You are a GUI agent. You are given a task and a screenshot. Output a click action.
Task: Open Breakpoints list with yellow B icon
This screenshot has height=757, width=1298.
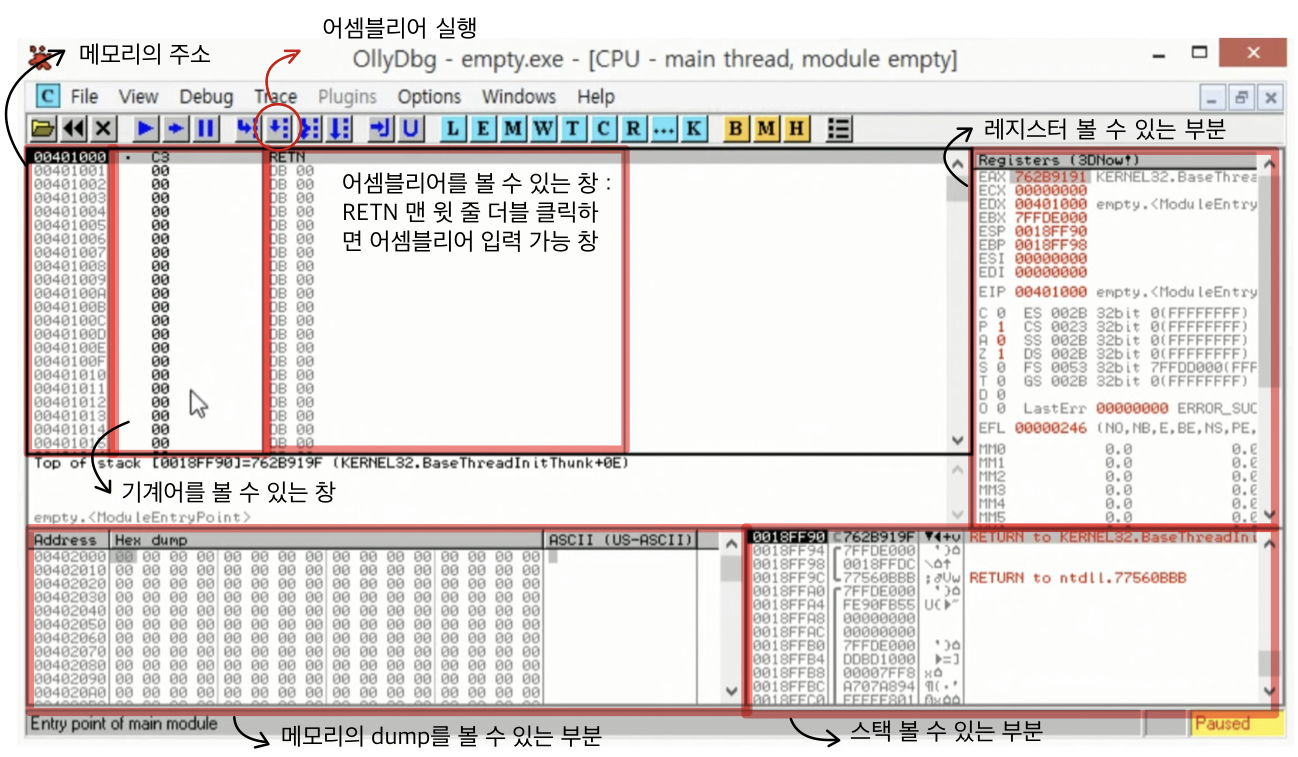coord(737,128)
